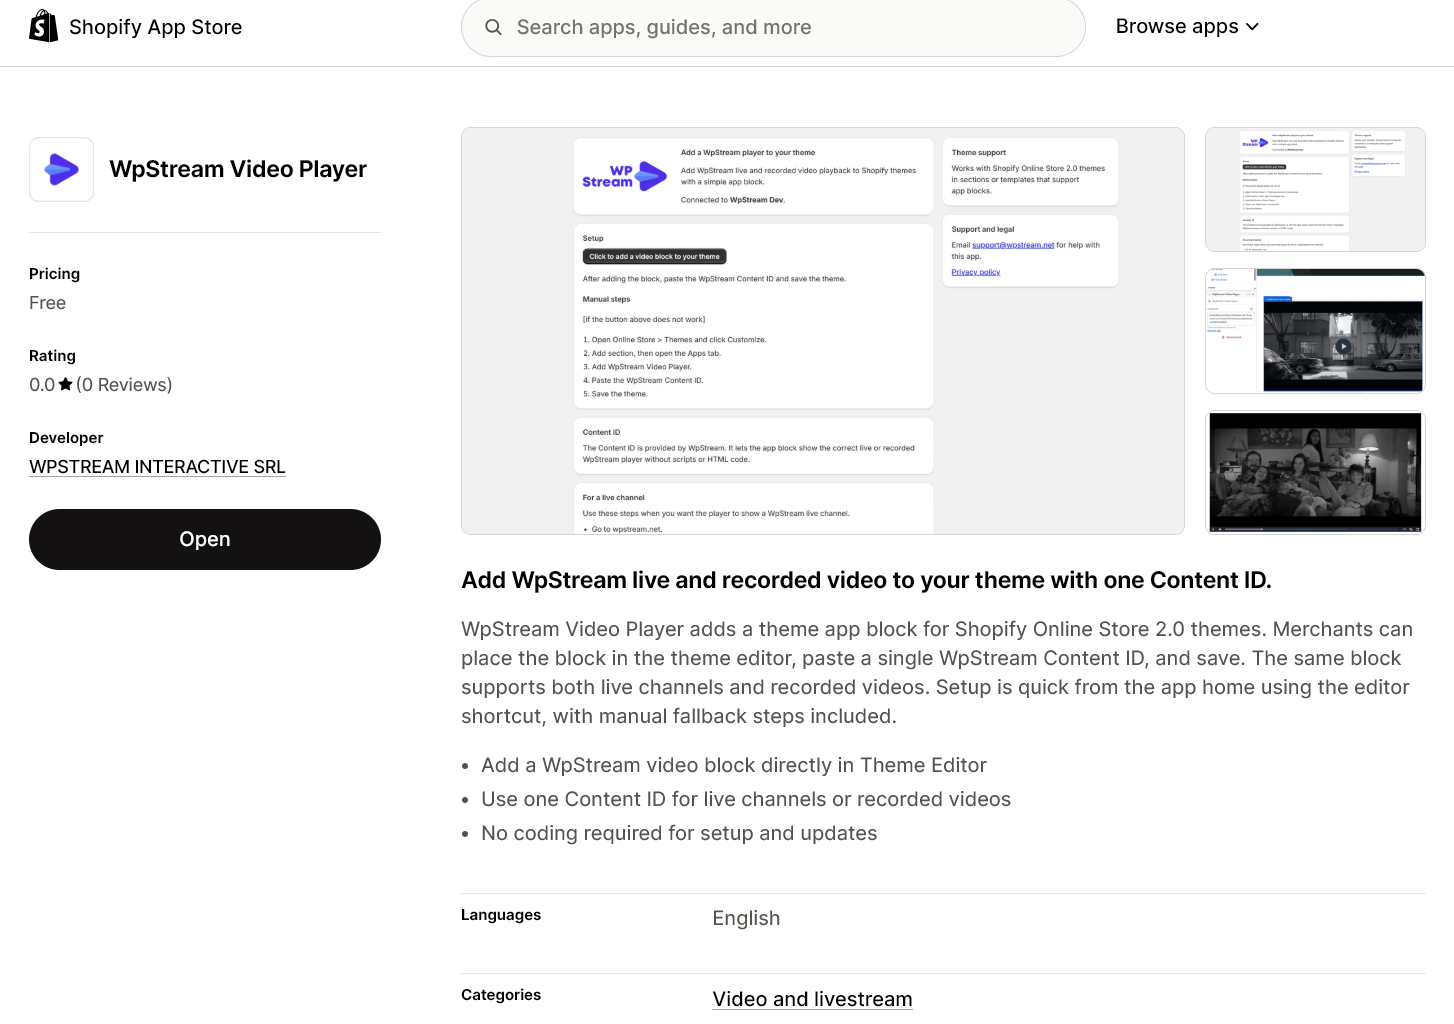Click the WpStream Video Player app icon
The image size is (1454, 1024).
(61, 169)
